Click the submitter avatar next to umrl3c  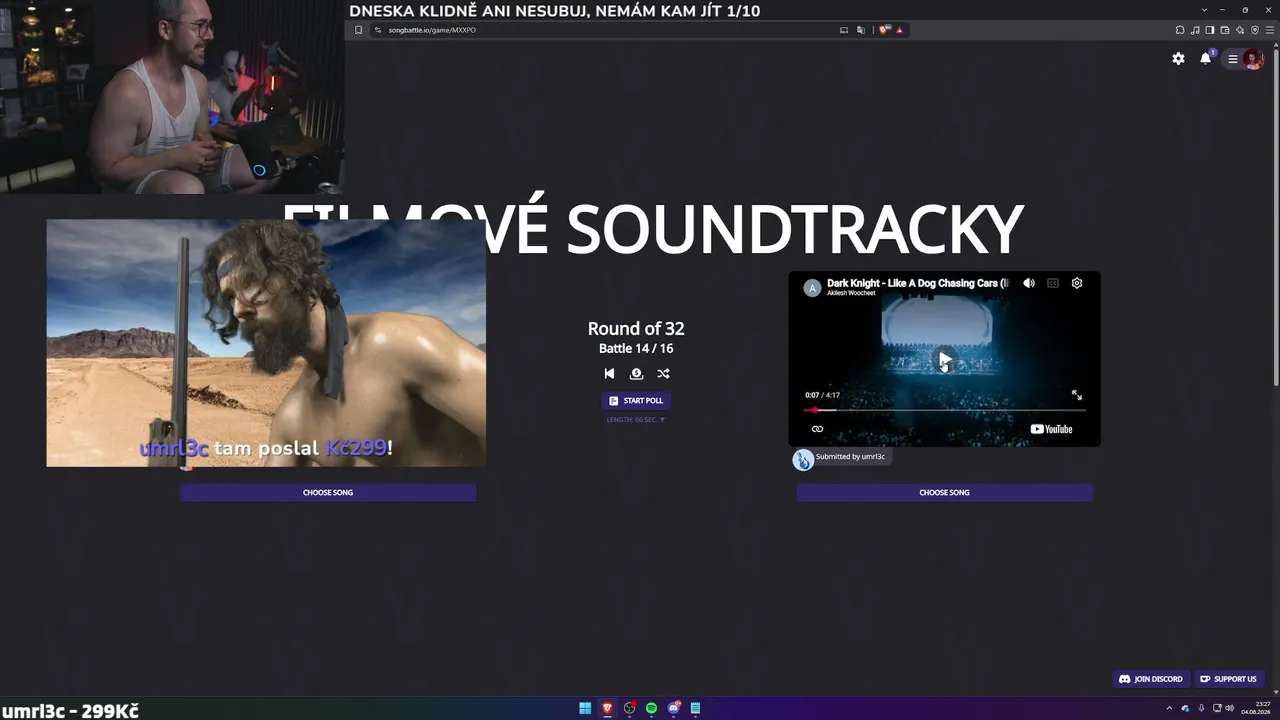[x=803, y=460]
